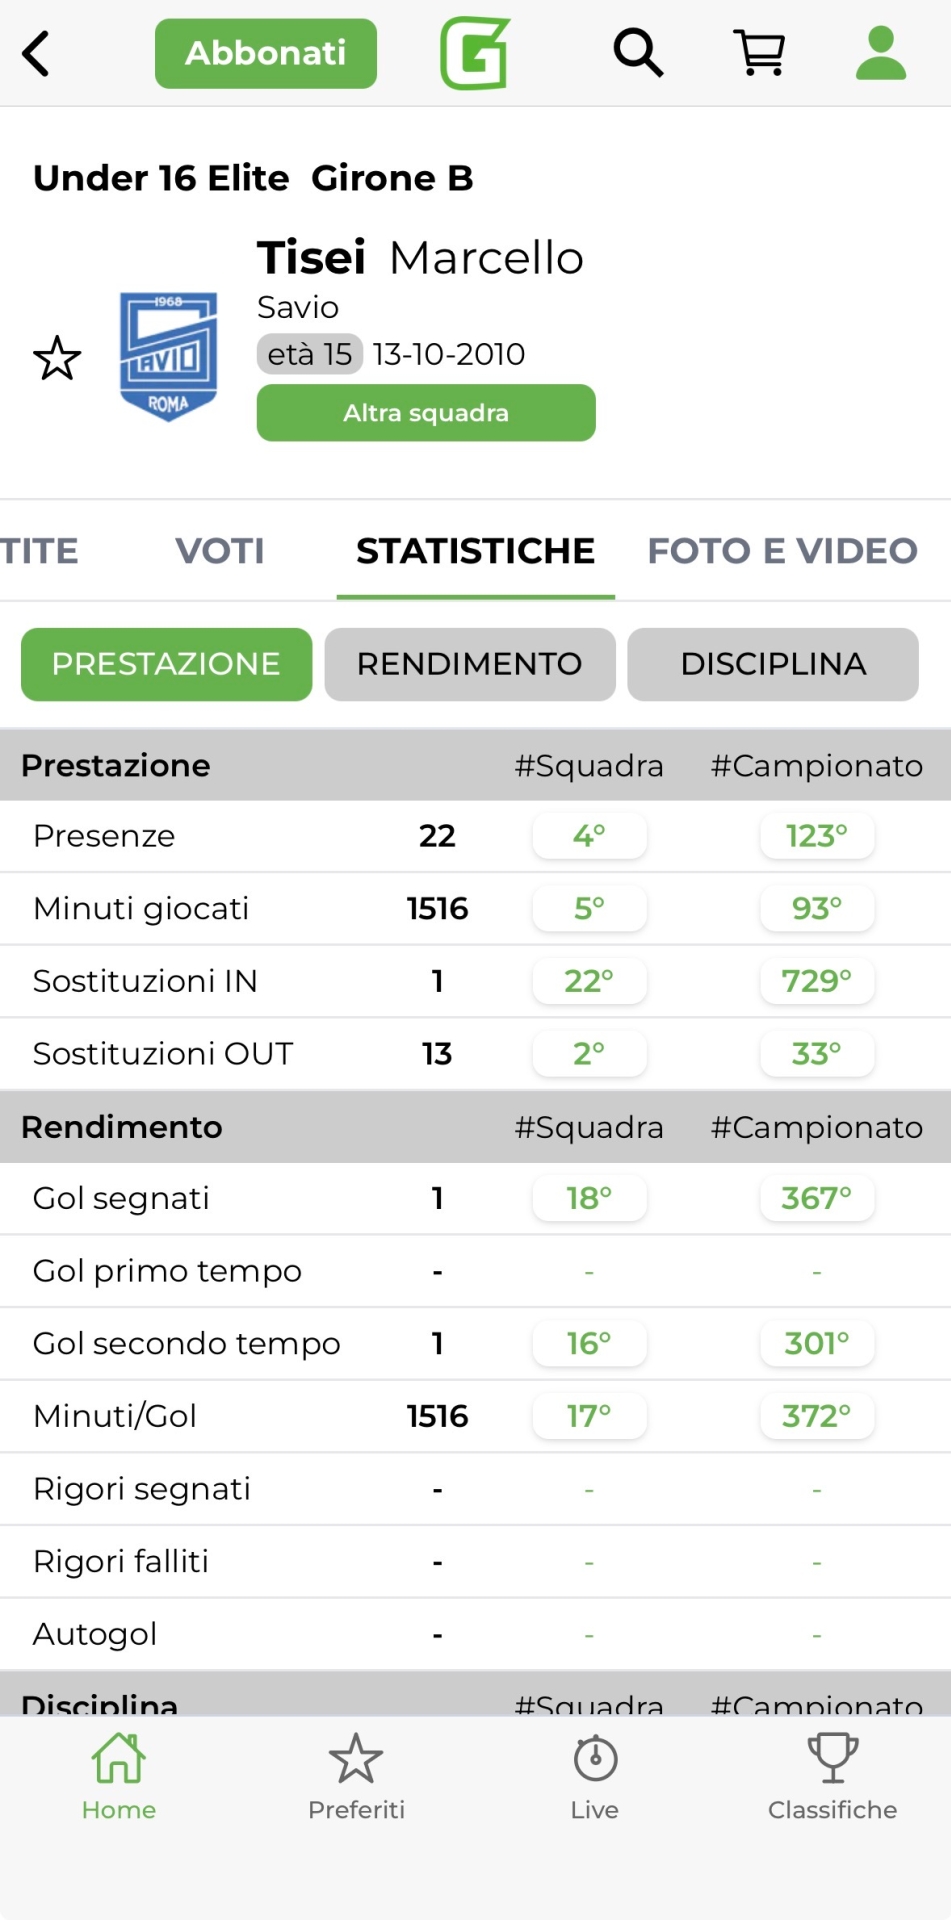
Task: Toggle favorite star for Tisei Marcello
Action: (x=57, y=358)
